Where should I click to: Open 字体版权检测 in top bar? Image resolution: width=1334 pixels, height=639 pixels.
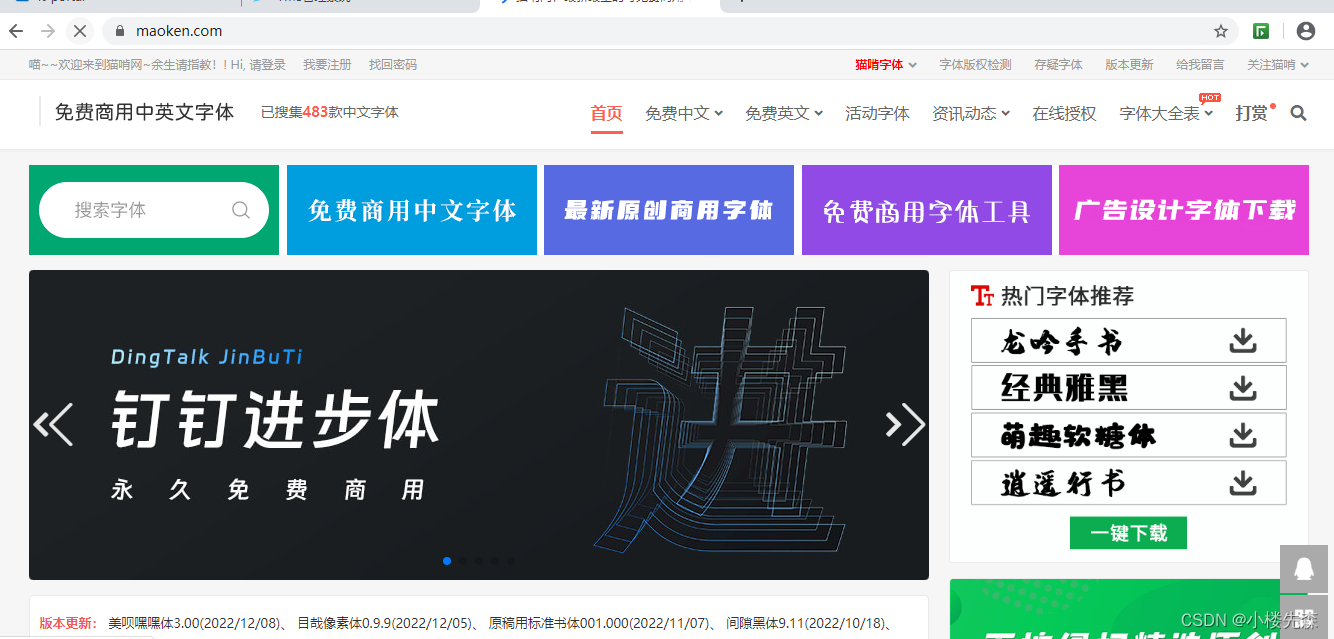975,65
